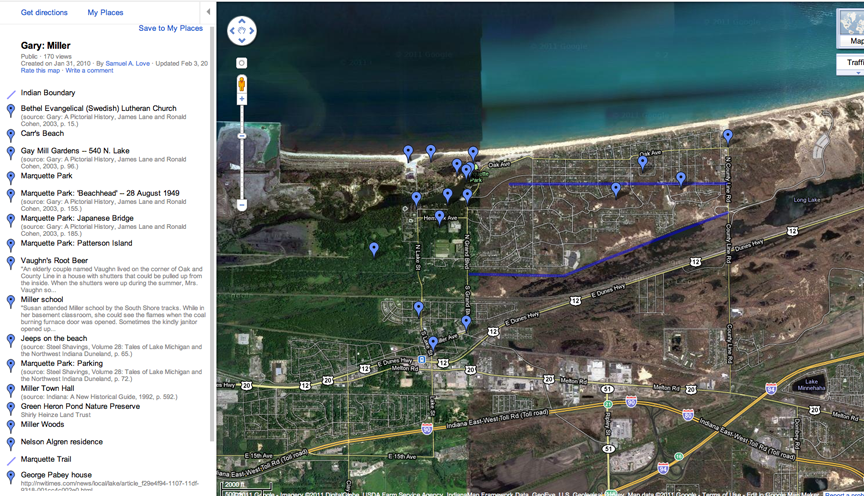Click the Save to My Places link
The height and width of the screenshot is (496, 864).
click(x=170, y=28)
